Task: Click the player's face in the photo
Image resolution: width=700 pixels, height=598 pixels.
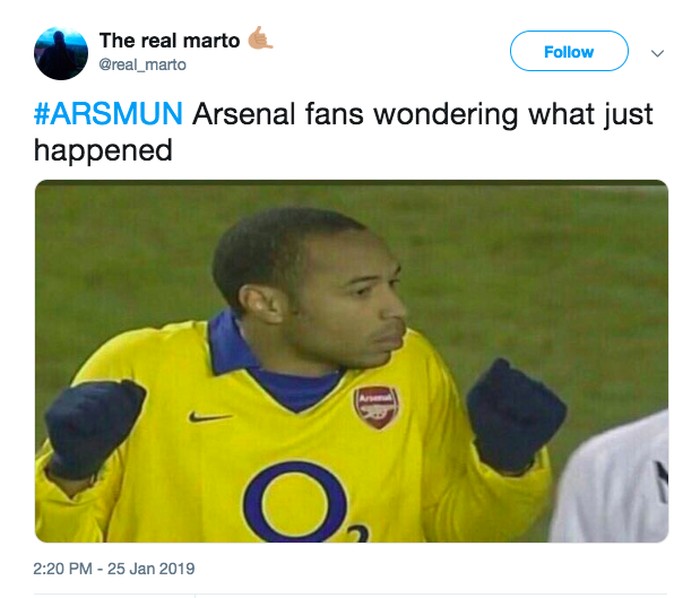Action: (x=358, y=300)
